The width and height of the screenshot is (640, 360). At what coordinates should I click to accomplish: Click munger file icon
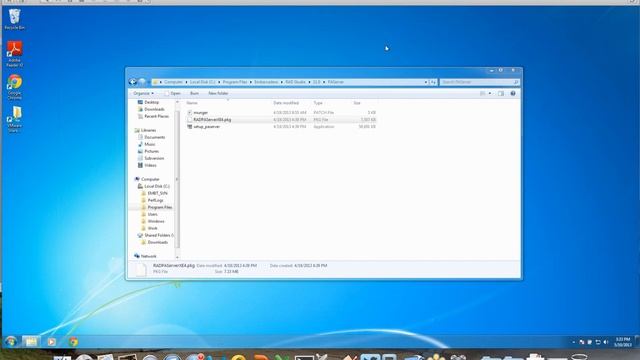(189, 112)
